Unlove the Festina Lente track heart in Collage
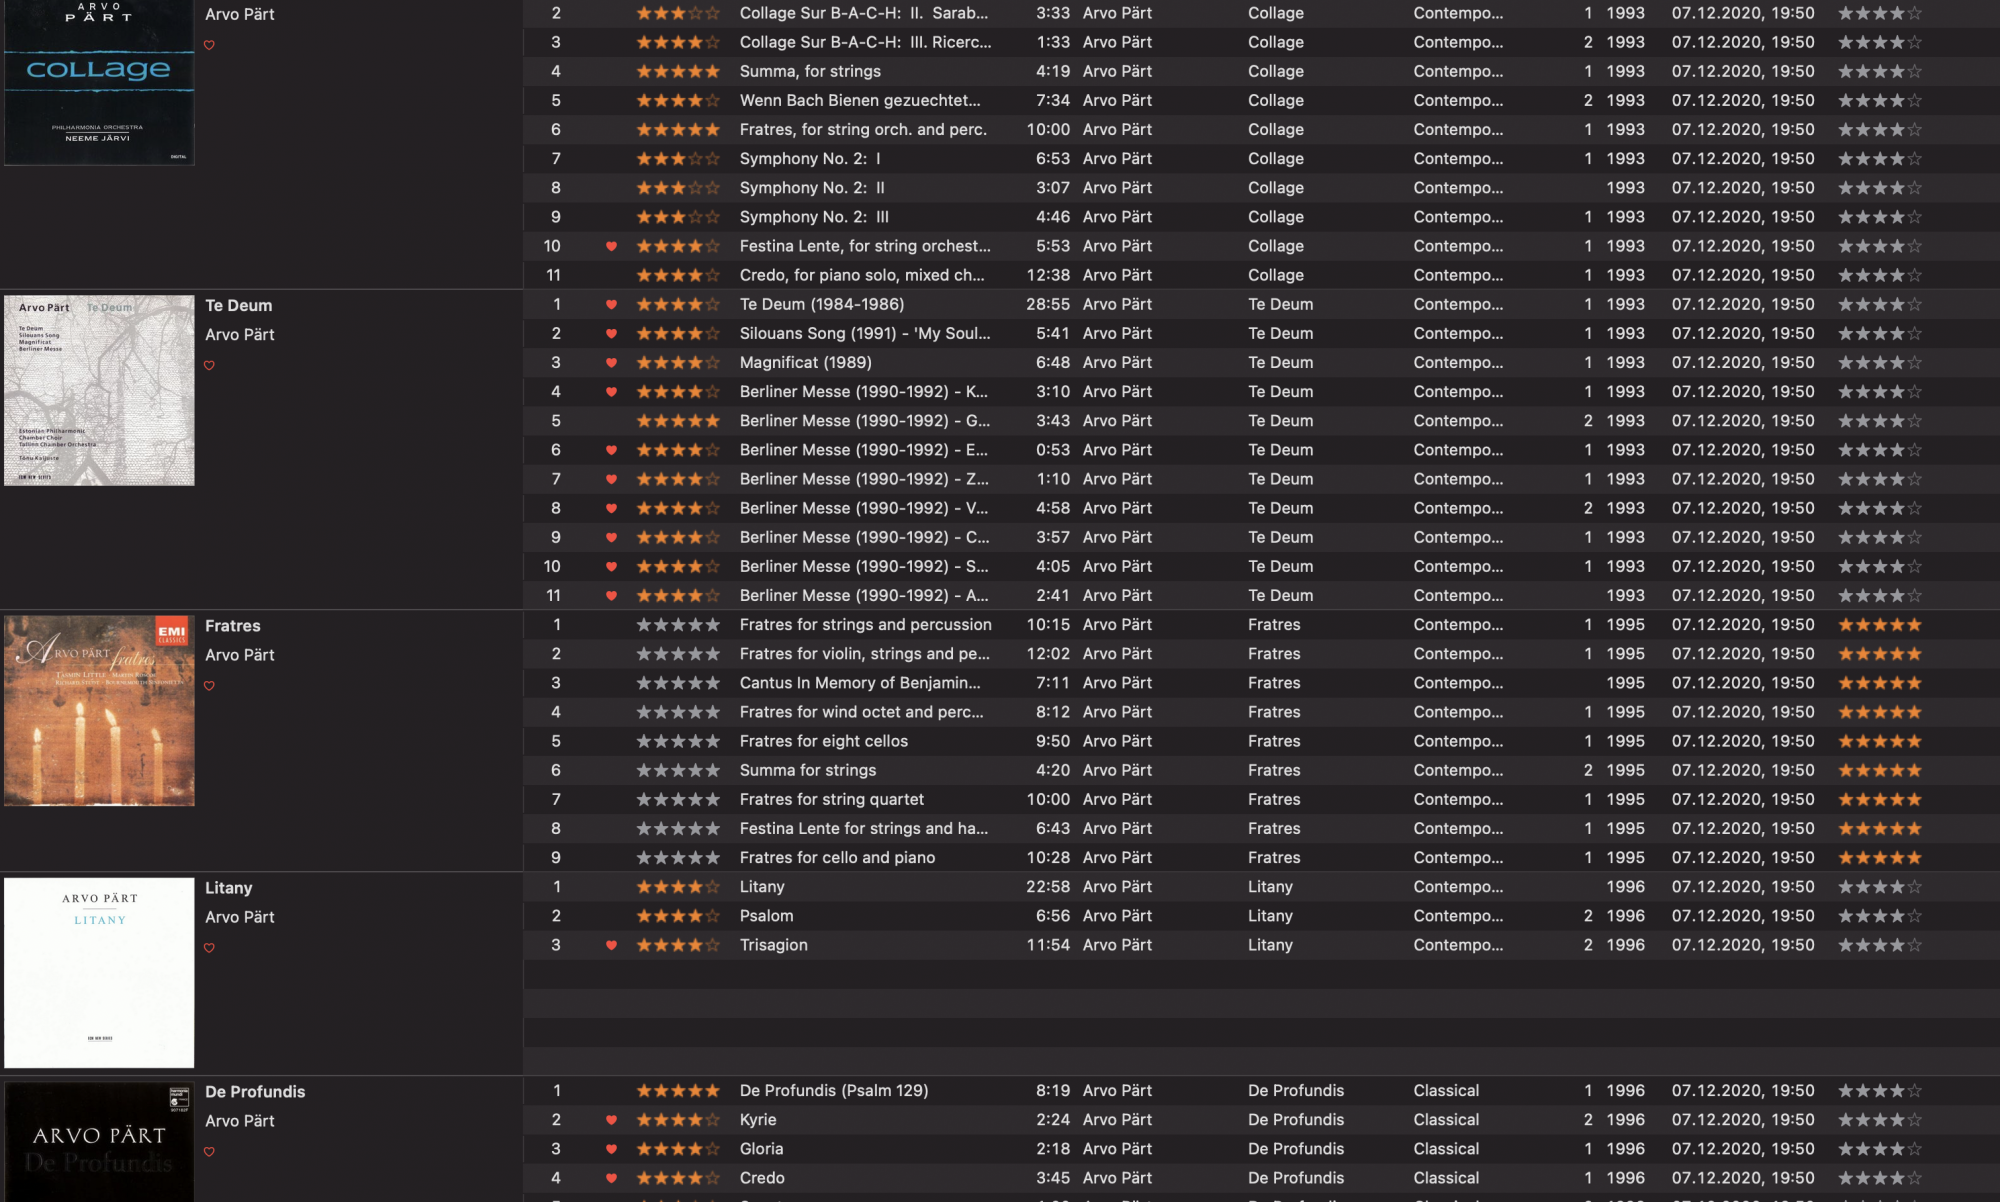2000x1202 pixels. tap(611, 246)
